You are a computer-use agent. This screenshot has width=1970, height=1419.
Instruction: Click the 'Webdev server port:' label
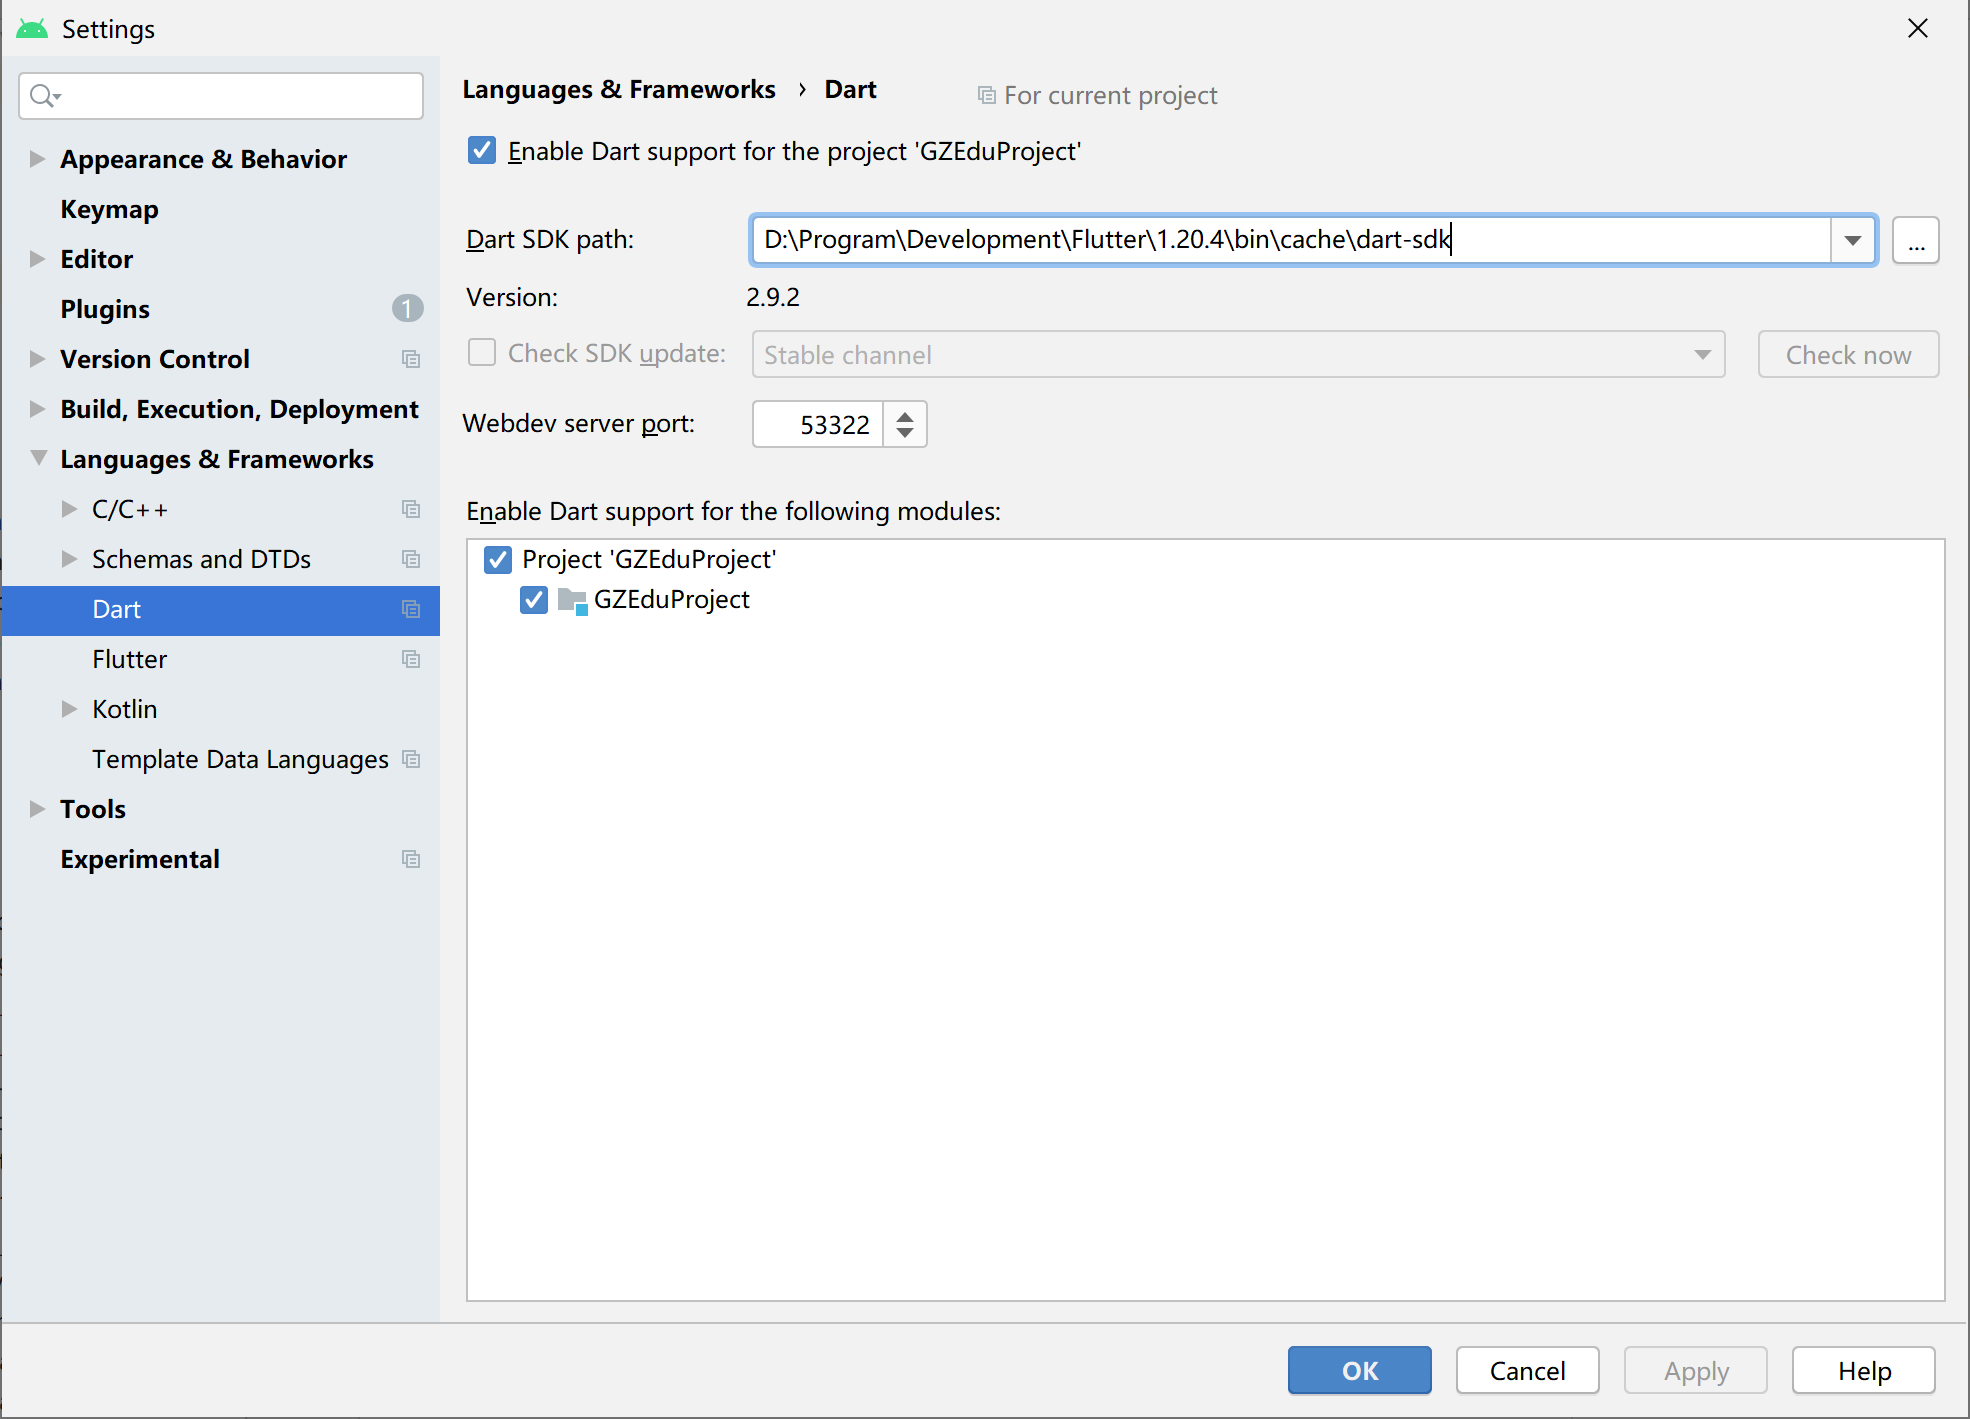tap(579, 424)
